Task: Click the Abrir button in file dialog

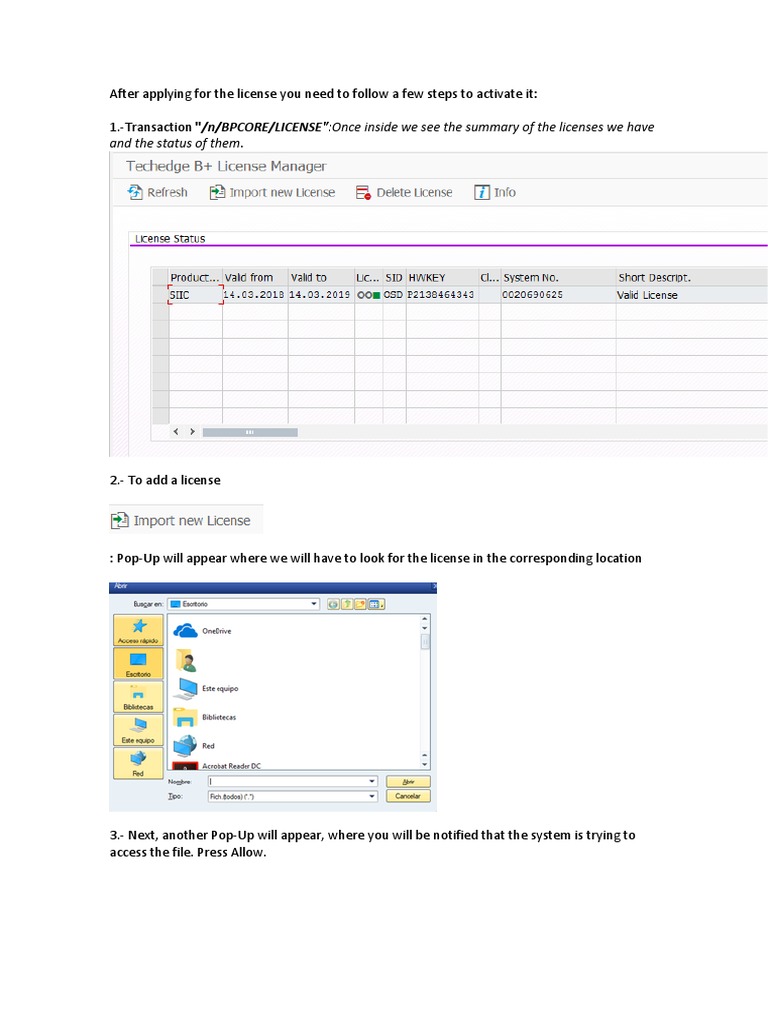Action: point(408,782)
